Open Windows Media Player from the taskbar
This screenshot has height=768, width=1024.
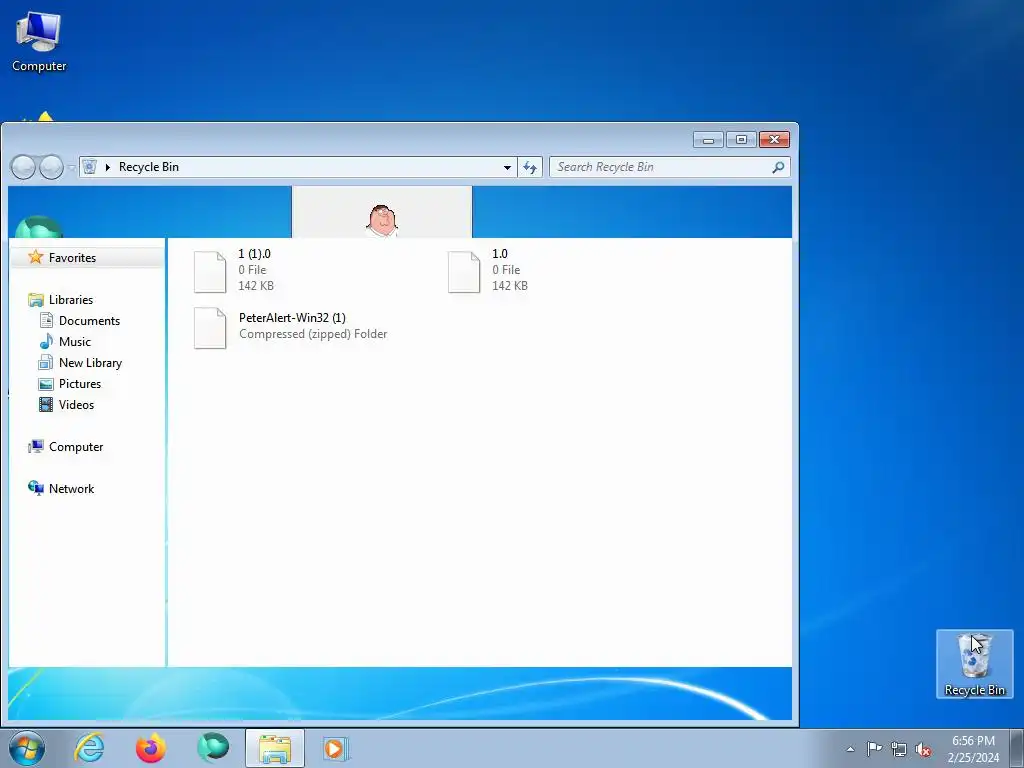pyautogui.click(x=336, y=748)
